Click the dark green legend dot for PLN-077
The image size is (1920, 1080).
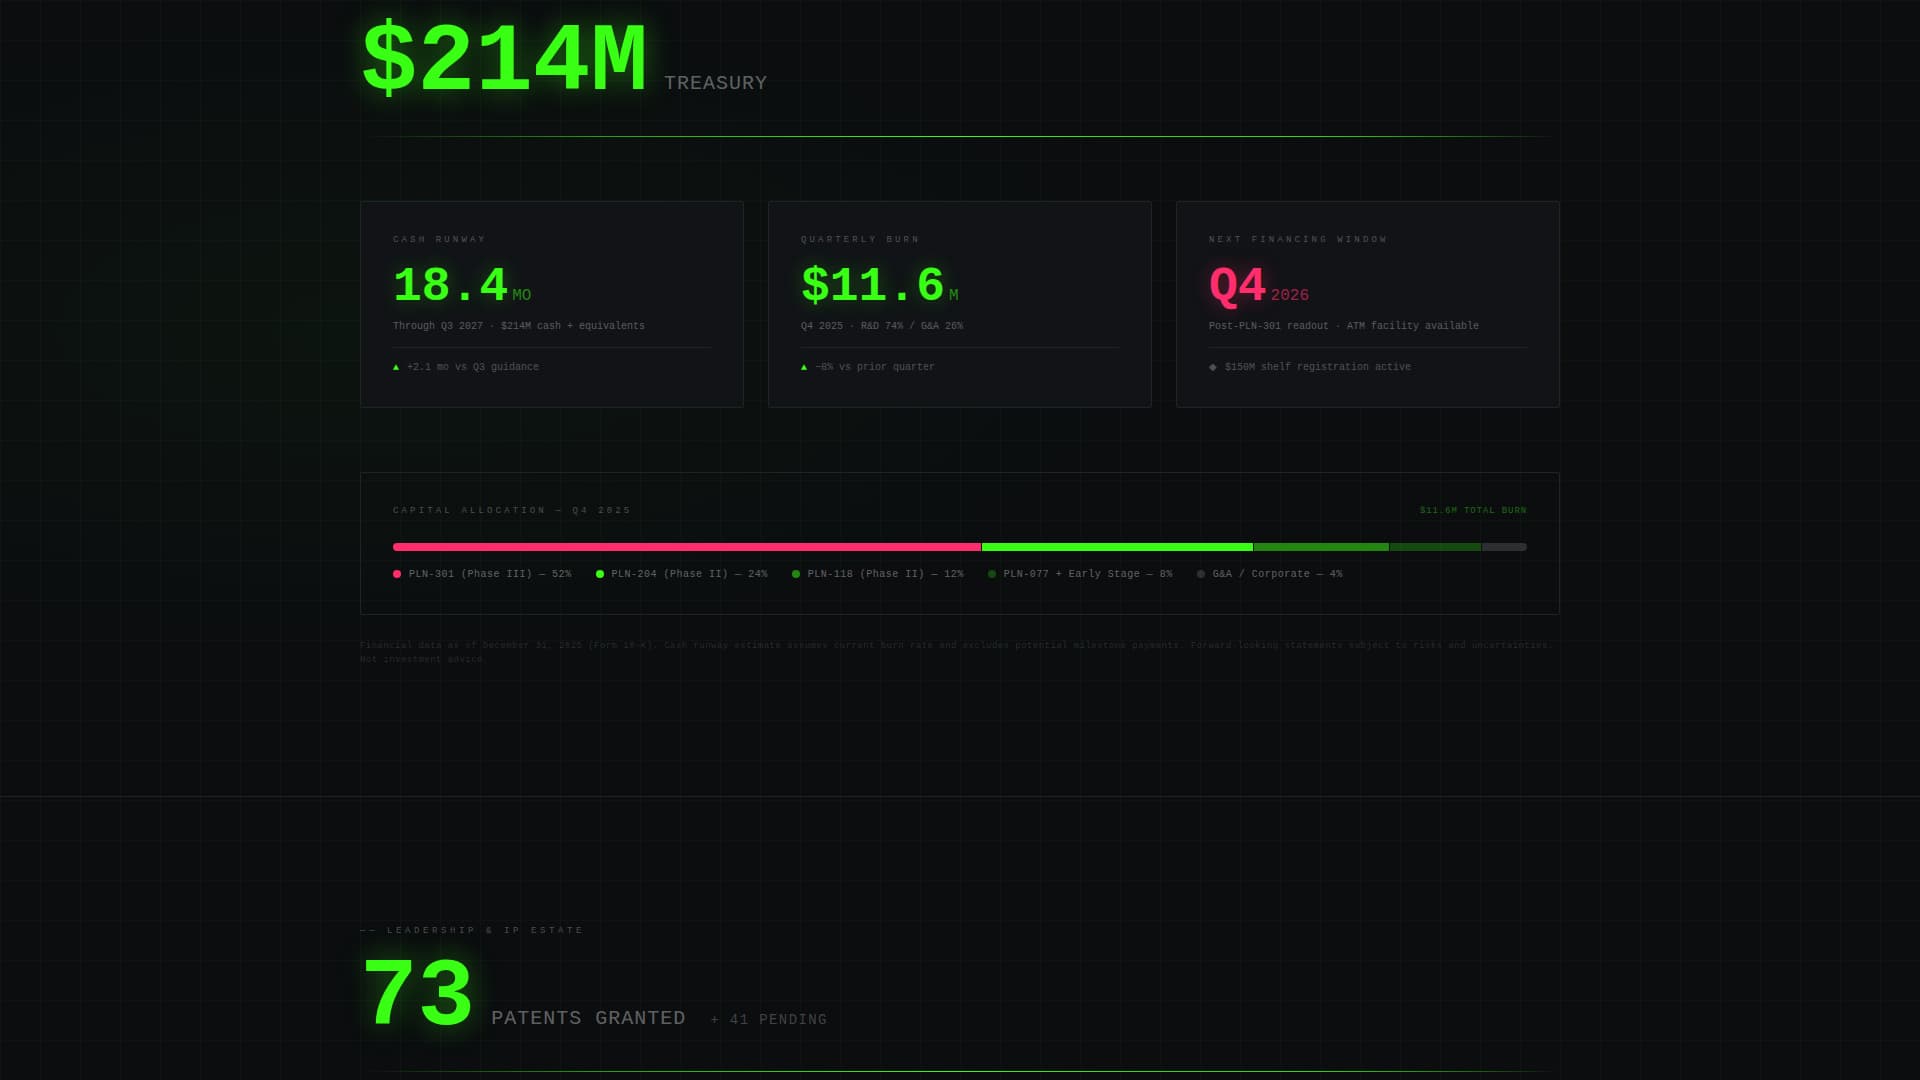(992, 574)
